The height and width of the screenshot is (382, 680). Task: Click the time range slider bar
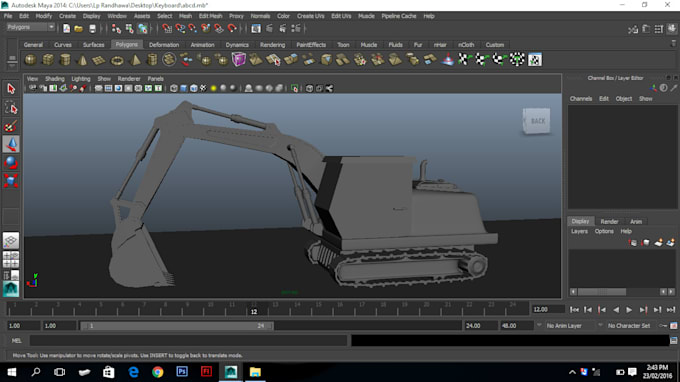click(x=177, y=326)
